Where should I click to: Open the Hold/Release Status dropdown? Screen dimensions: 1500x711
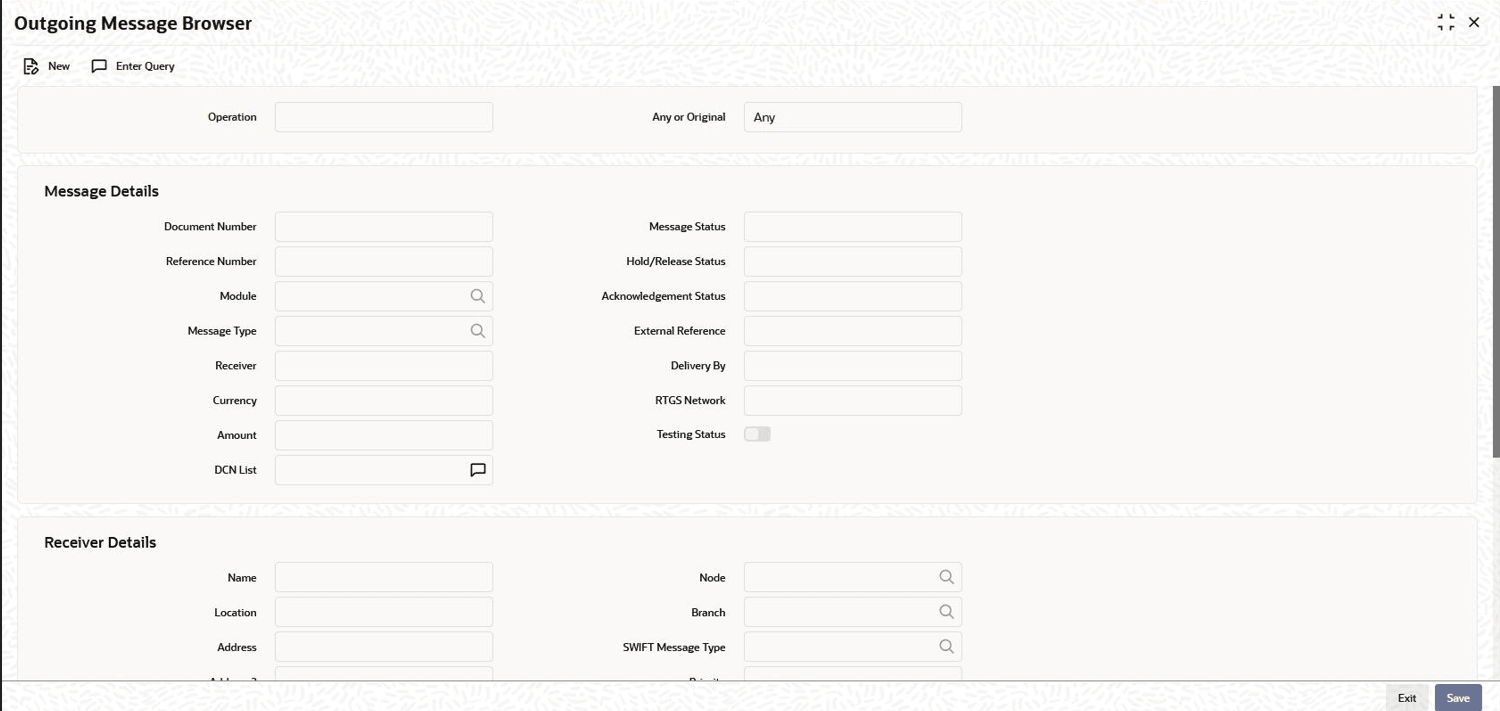853,262
